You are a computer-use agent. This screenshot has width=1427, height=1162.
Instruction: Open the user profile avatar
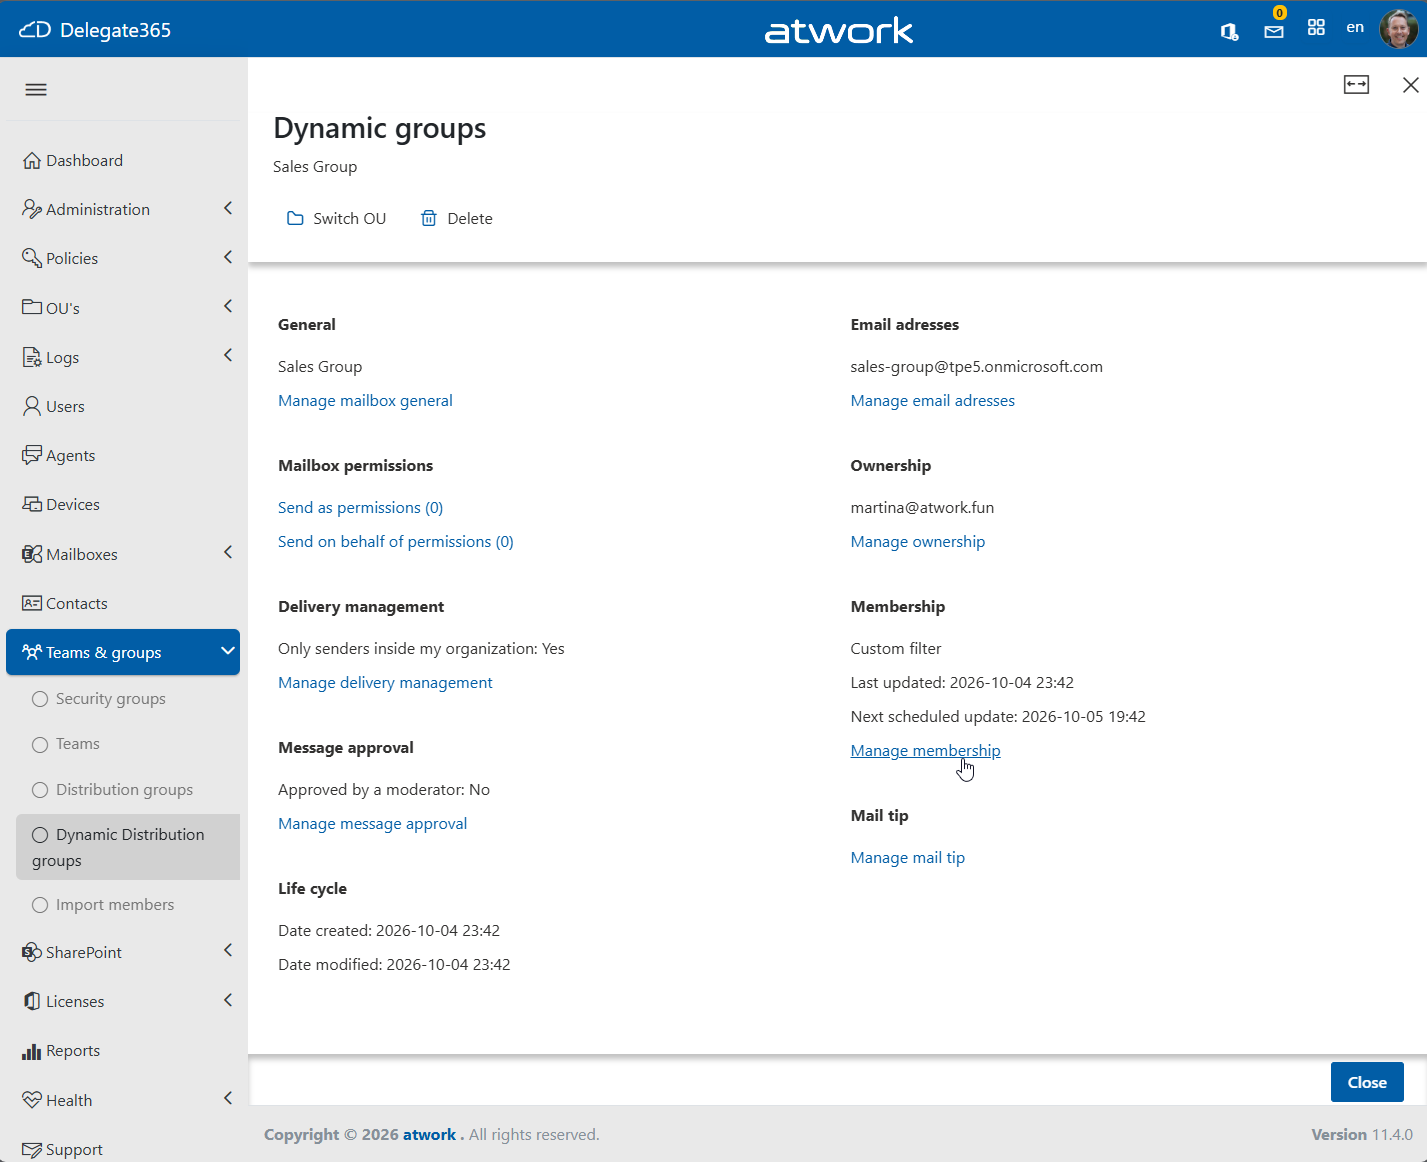(x=1398, y=29)
